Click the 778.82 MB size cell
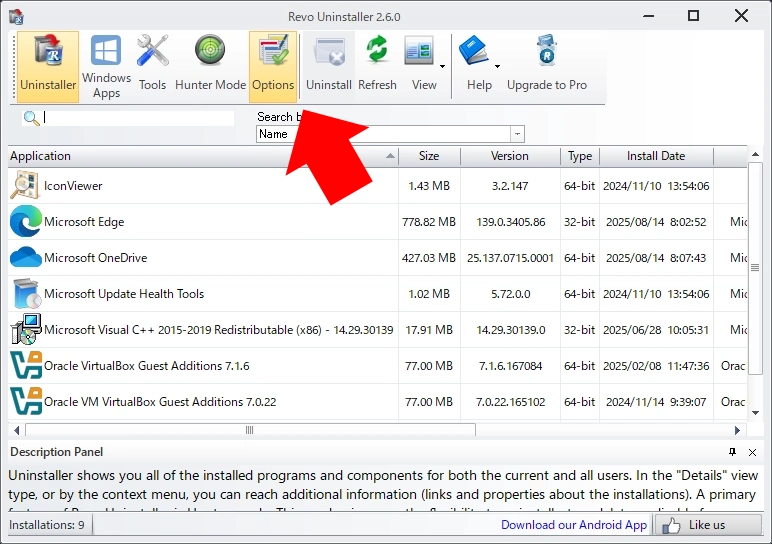 click(x=429, y=222)
